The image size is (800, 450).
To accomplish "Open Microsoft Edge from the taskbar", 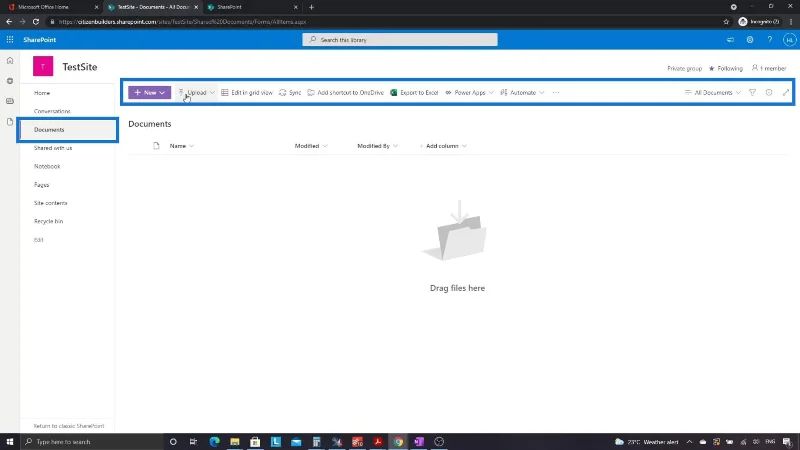I will (x=214, y=441).
